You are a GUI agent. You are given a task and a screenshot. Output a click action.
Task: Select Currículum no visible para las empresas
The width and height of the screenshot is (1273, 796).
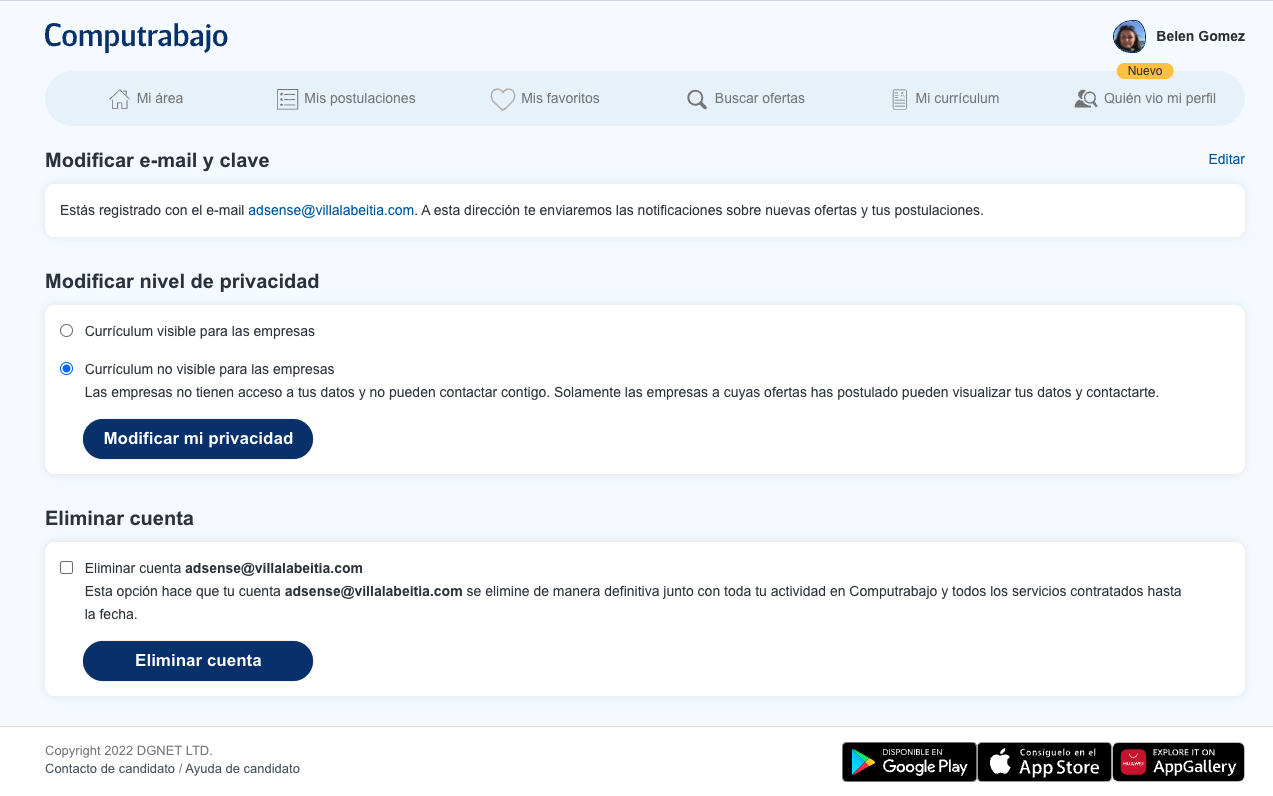[67, 369]
